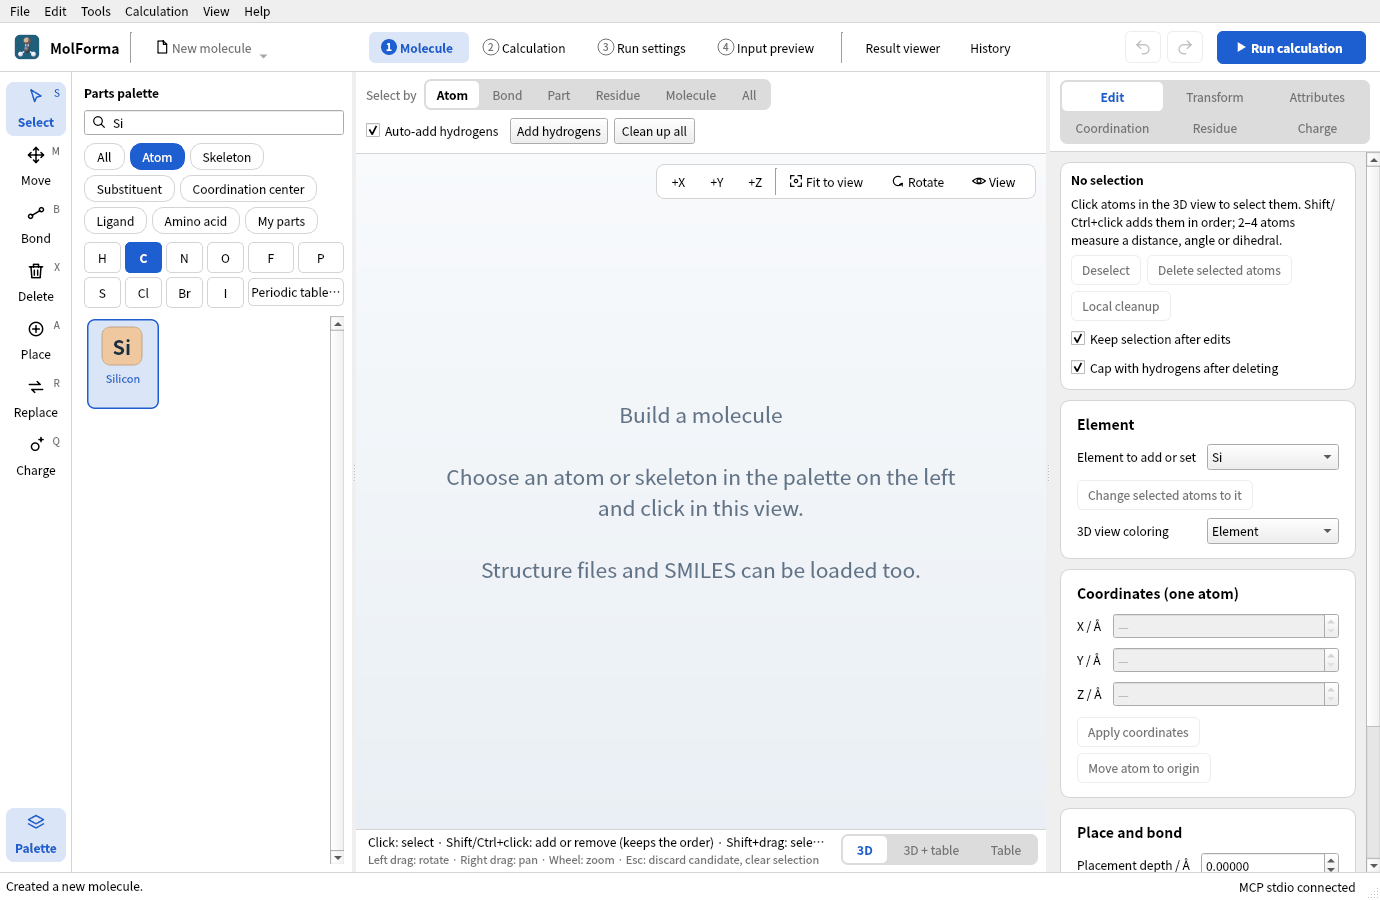
Task: Click the Add hydrogens button
Action: point(559,131)
